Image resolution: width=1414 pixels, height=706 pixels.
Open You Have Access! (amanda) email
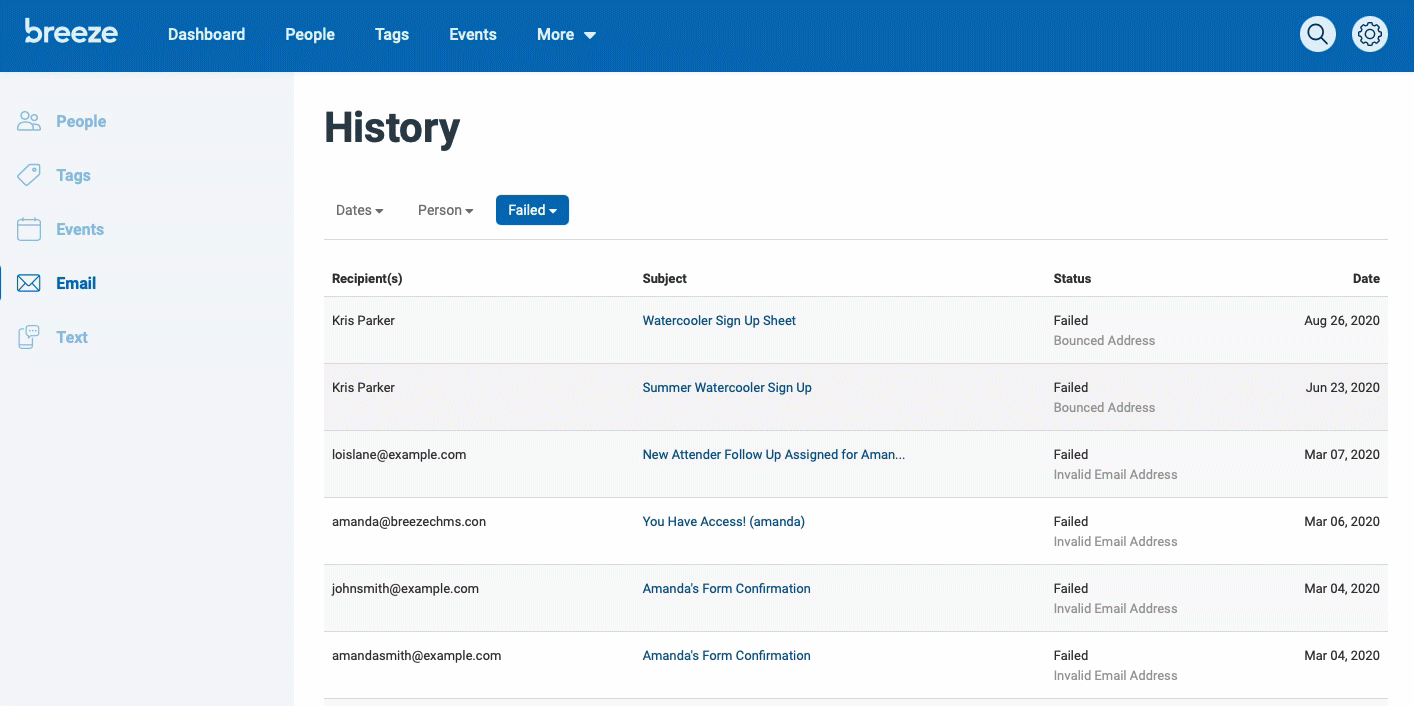[723, 522]
